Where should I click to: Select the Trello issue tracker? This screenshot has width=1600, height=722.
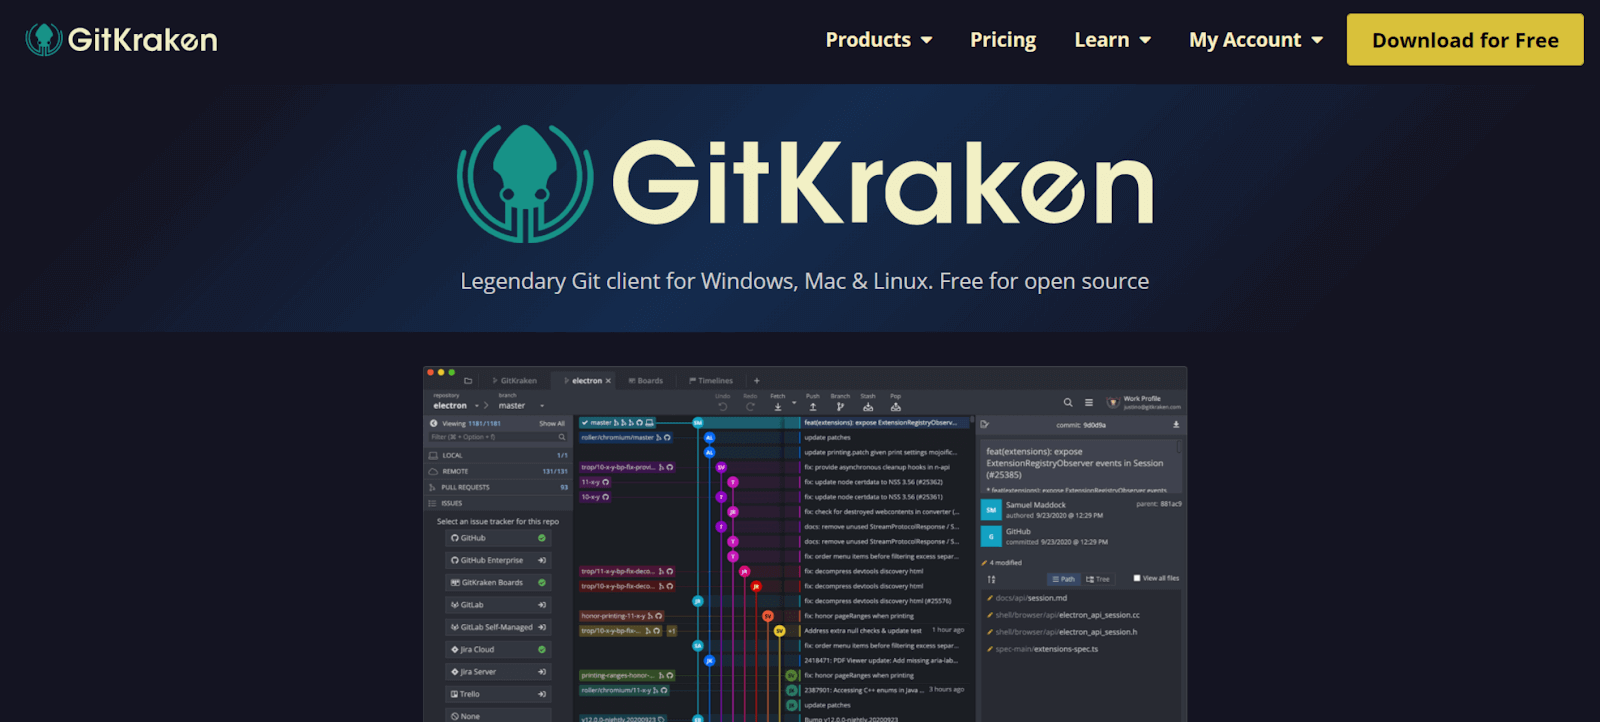click(x=498, y=694)
